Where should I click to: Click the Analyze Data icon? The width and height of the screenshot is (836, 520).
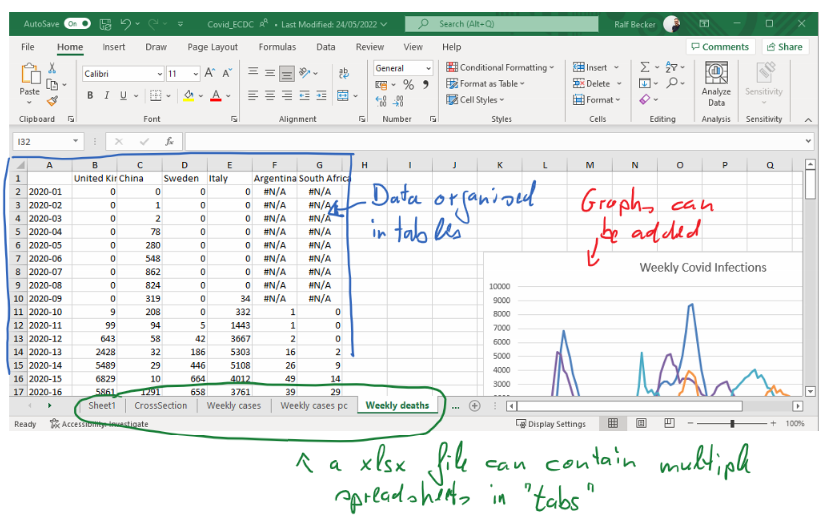click(x=716, y=74)
